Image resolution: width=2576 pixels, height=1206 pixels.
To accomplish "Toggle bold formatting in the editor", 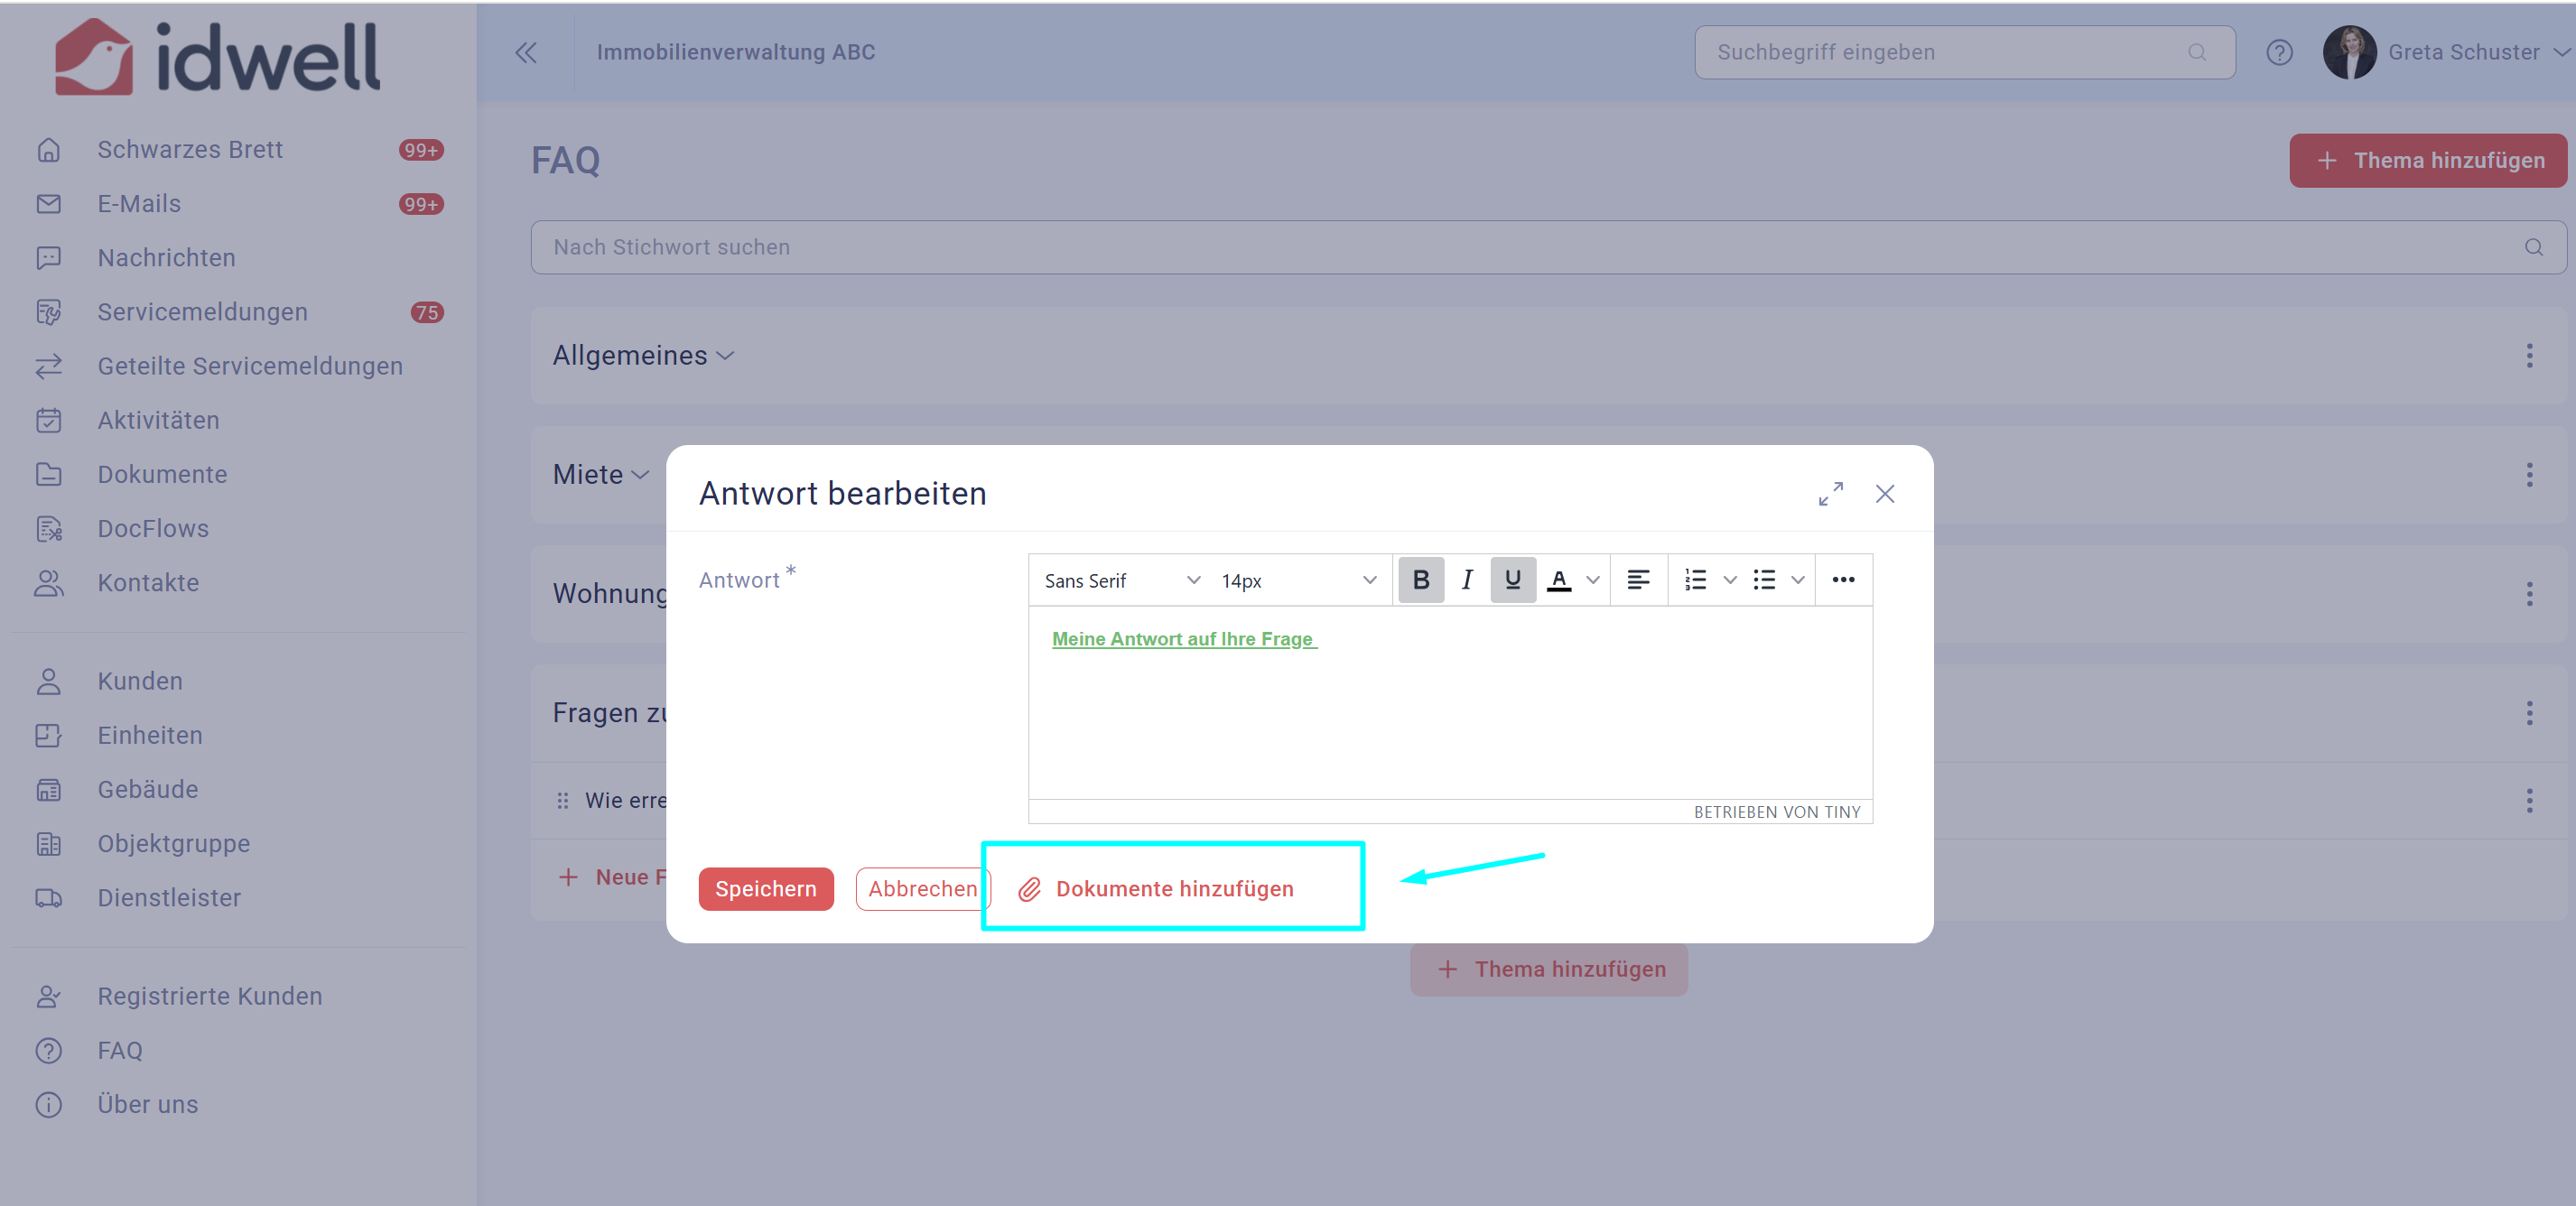I will tap(1420, 580).
